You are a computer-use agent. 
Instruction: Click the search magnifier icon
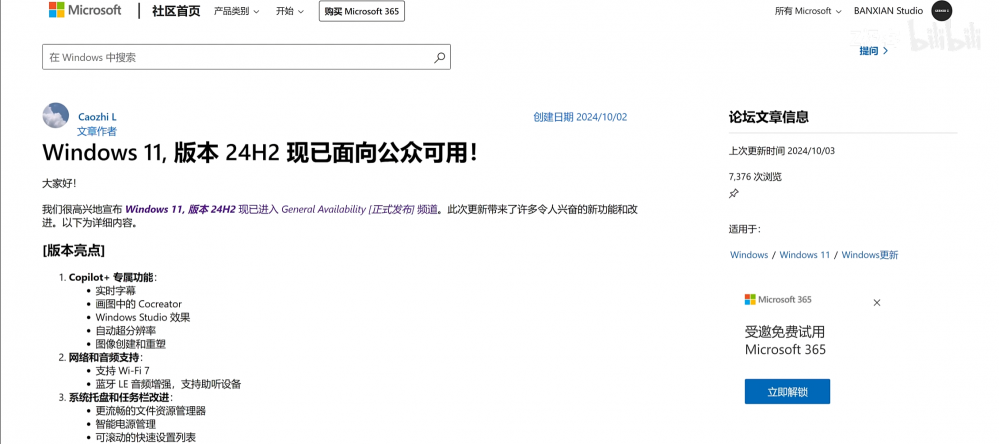439,57
